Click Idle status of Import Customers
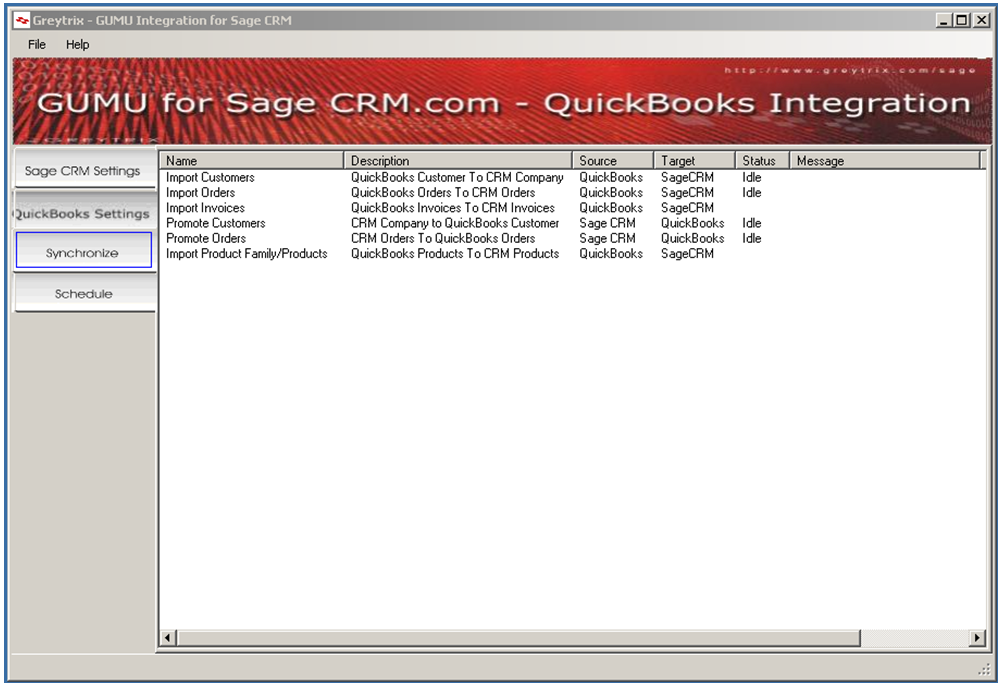Screen dimensions: 1001x686 [x=751, y=177]
